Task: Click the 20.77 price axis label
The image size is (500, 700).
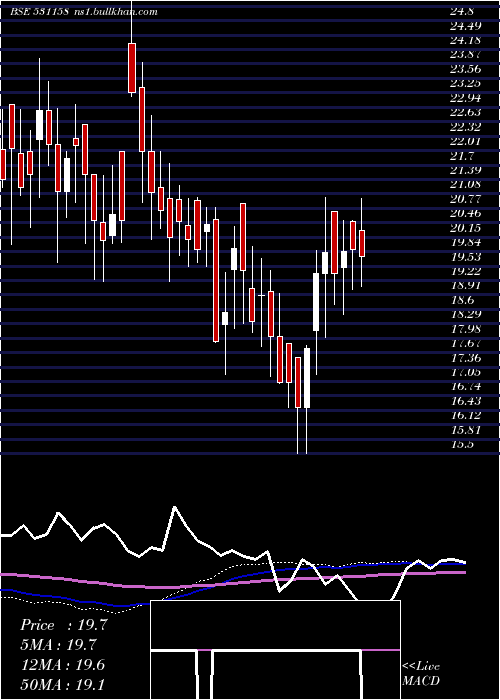Action: click(x=465, y=199)
